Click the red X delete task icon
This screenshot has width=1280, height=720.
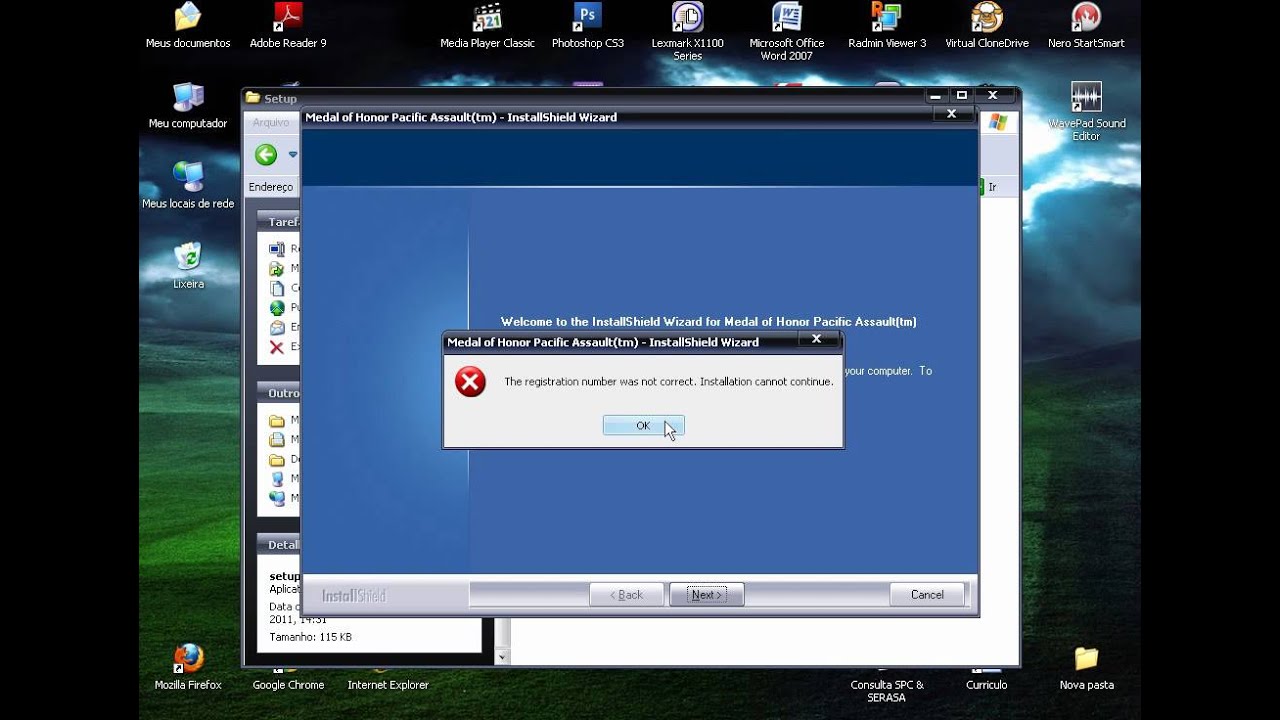coord(277,347)
